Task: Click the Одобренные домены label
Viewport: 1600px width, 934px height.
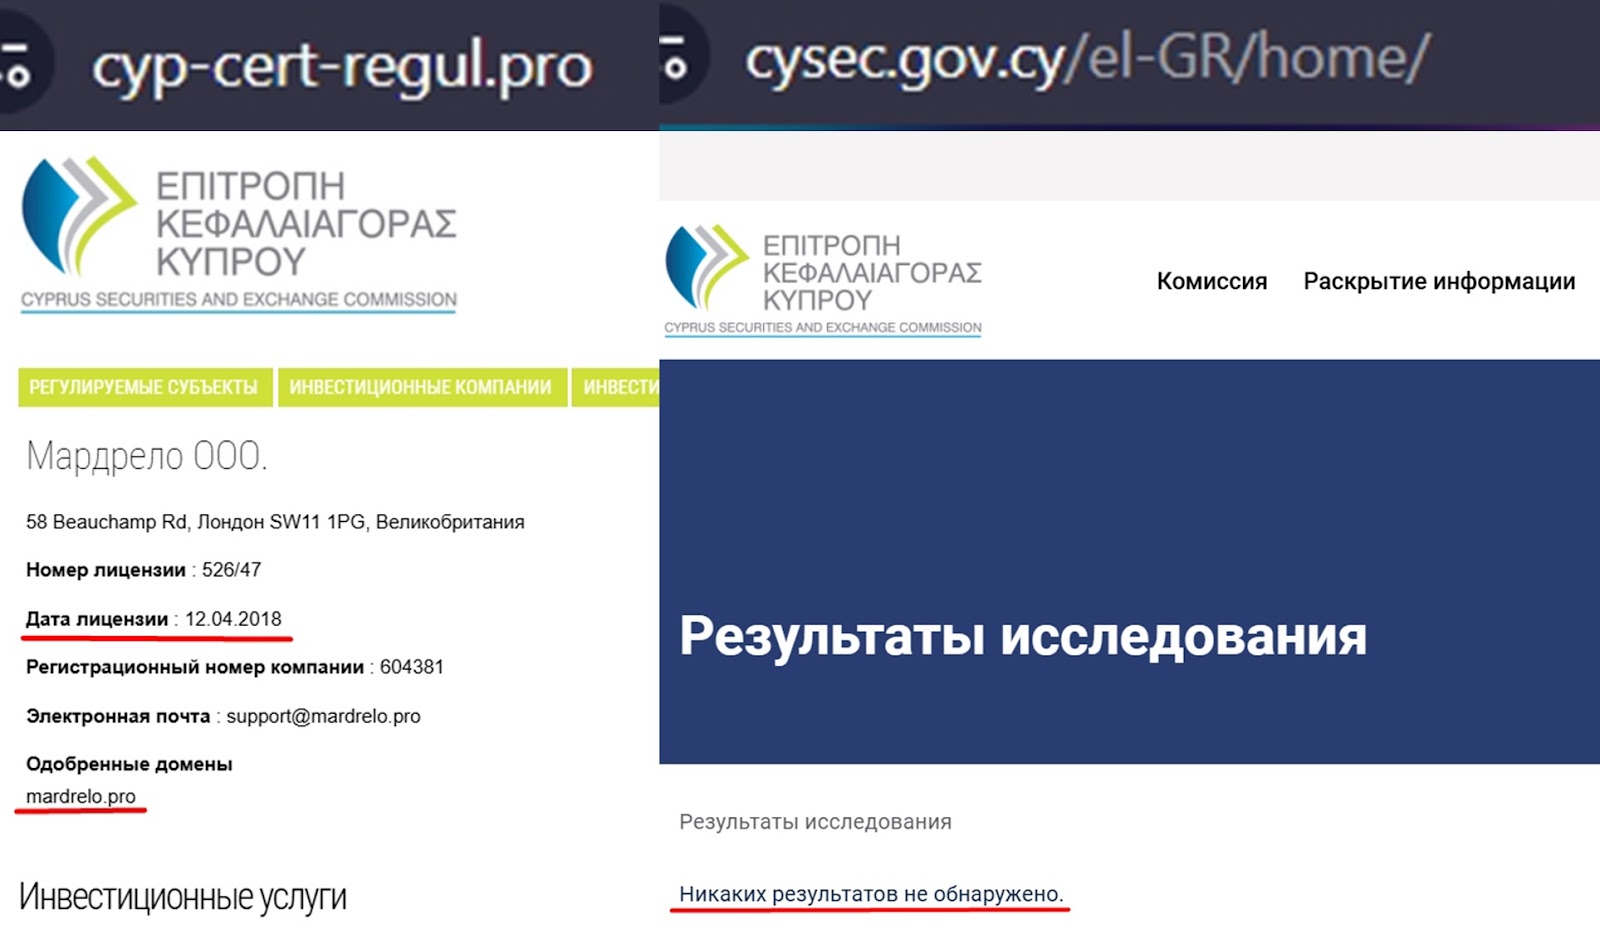Action: (x=129, y=764)
